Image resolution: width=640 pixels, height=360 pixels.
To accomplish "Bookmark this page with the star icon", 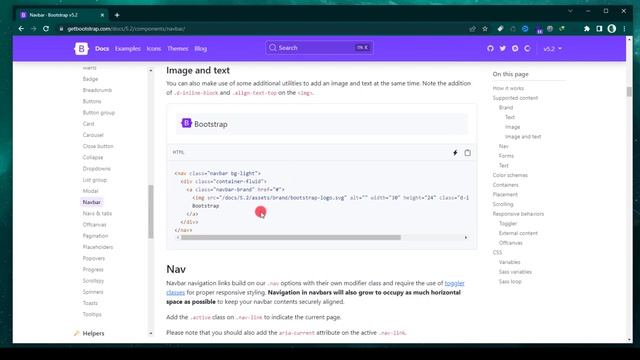I will click(x=485, y=29).
